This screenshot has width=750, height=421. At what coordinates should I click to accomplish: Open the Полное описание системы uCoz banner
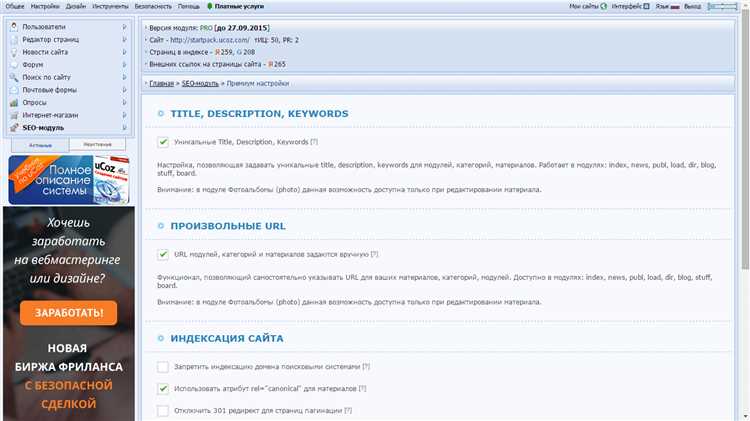(69, 180)
